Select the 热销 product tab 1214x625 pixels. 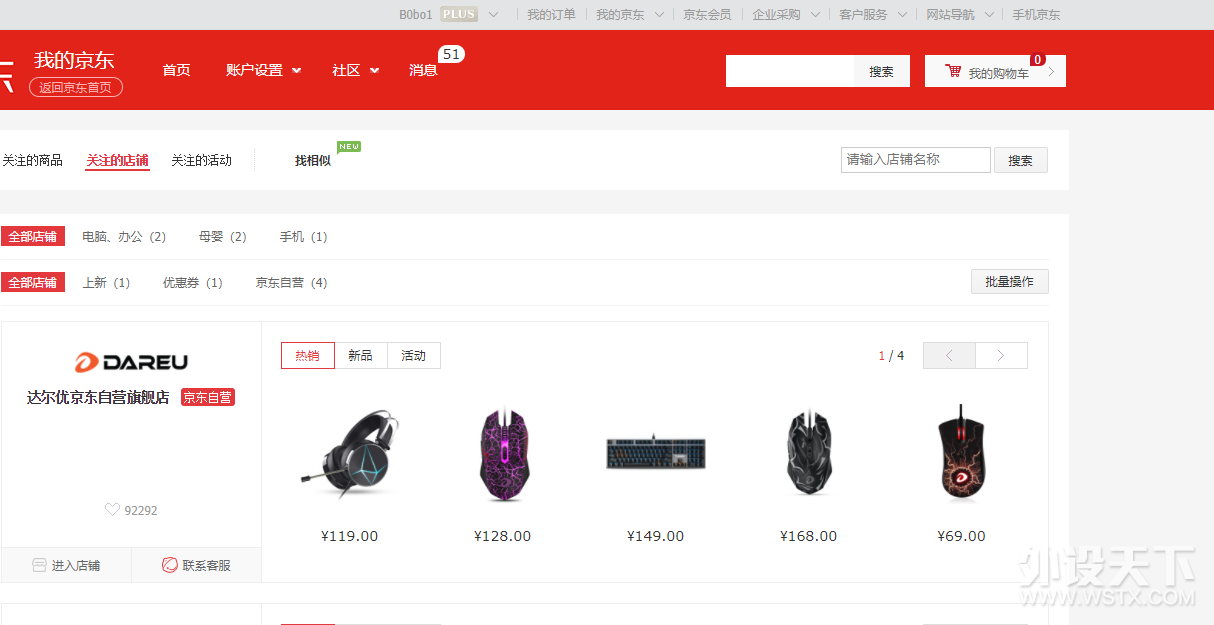tap(308, 355)
